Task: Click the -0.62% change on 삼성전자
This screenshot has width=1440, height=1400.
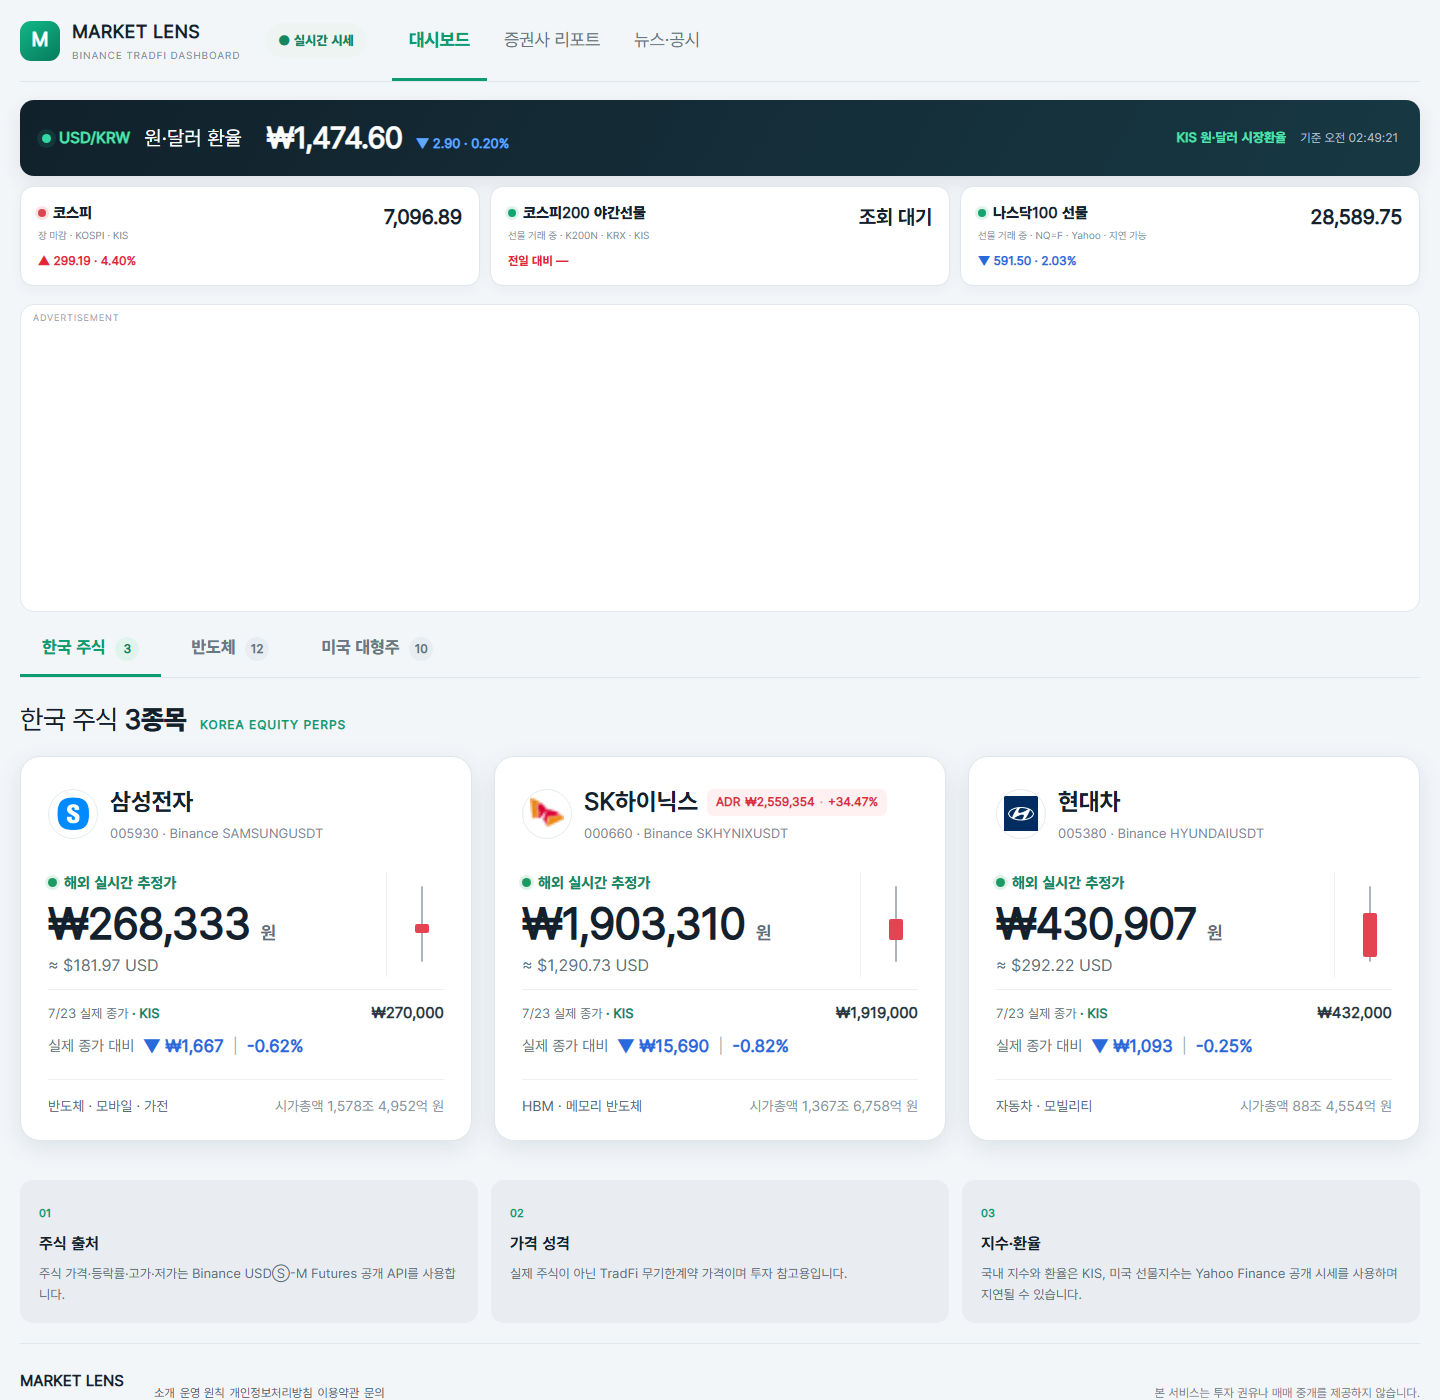Action: coord(275,1046)
